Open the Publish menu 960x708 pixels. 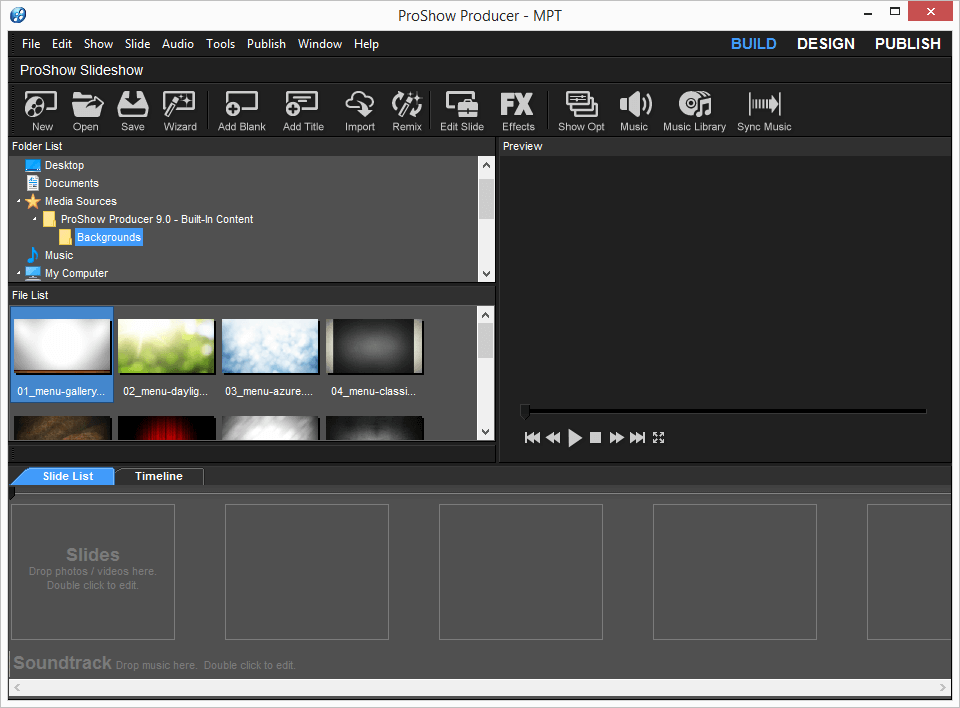point(266,44)
